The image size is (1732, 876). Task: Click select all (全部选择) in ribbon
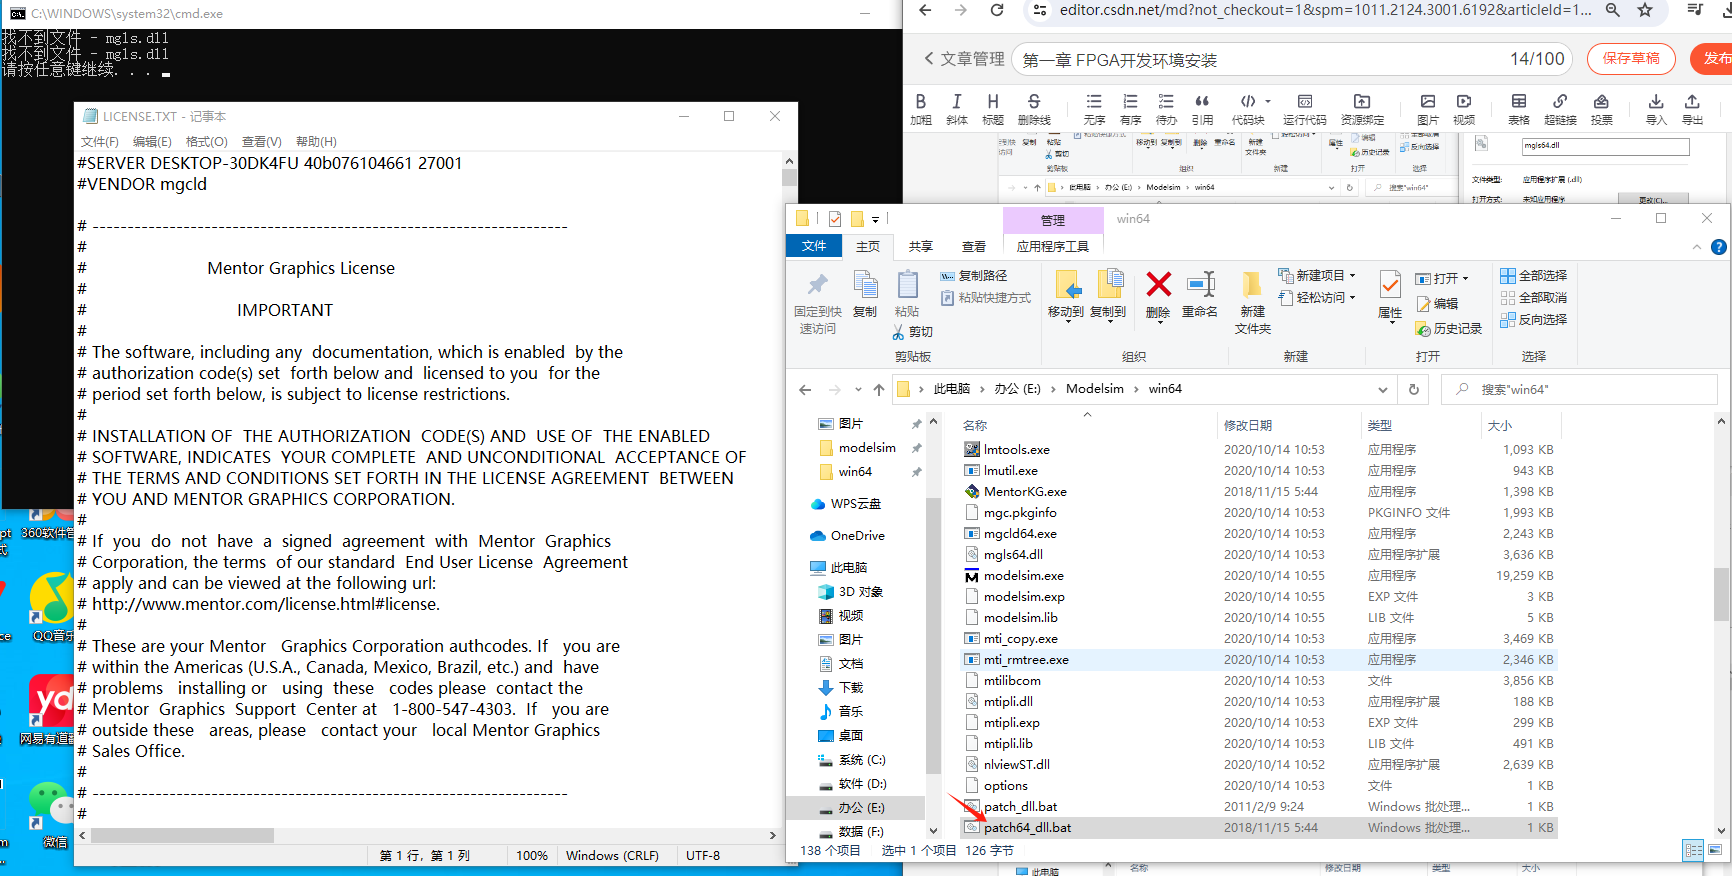tap(1534, 275)
